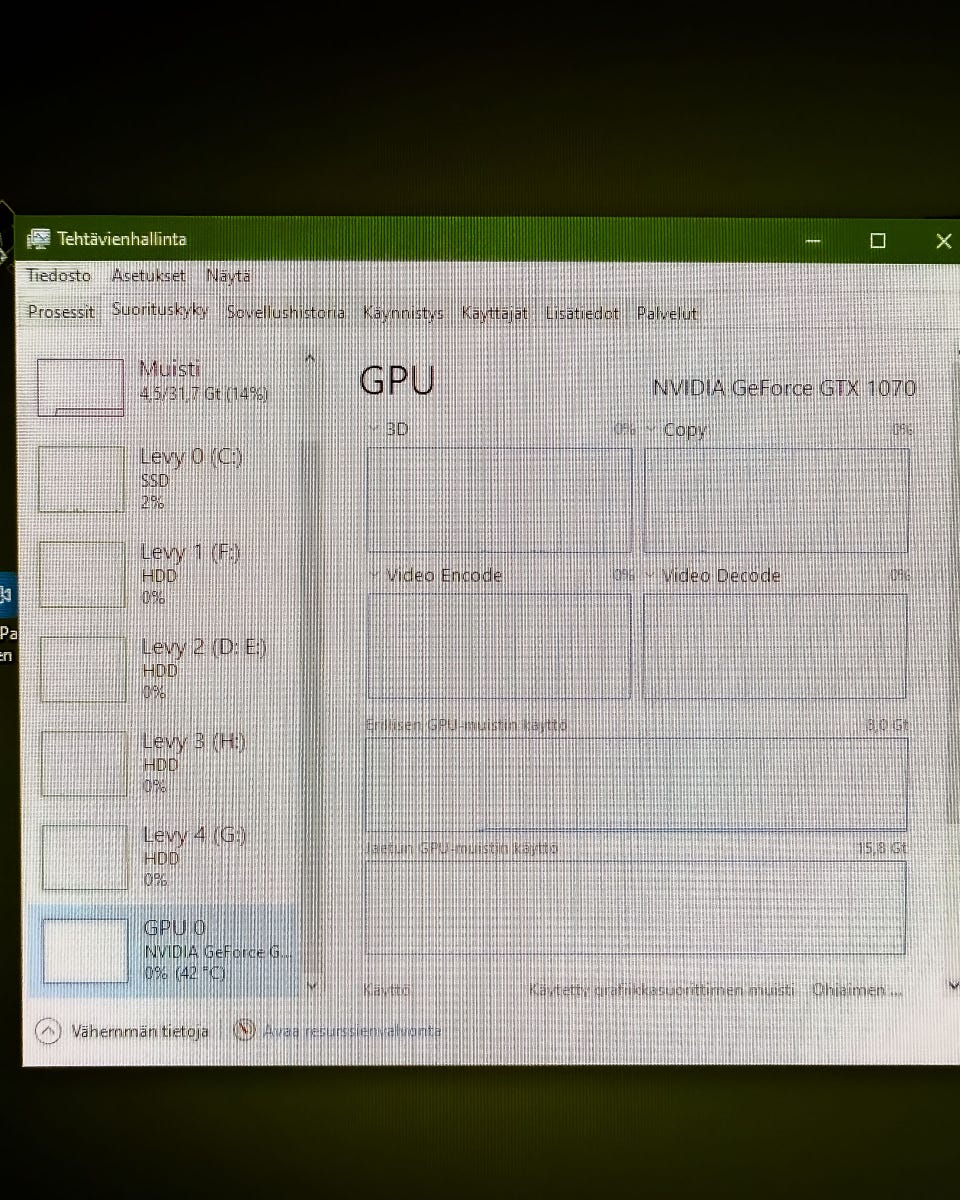Click the resource monitor icon
The width and height of the screenshot is (960, 1200).
pyautogui.click(x=244, y=1030)
